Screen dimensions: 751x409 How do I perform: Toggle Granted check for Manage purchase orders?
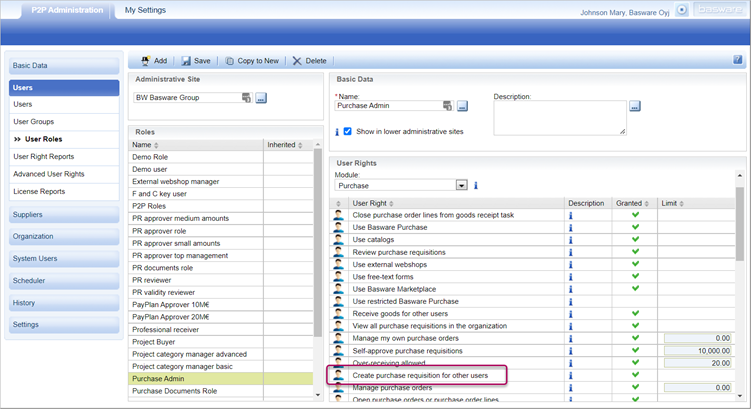636,387
